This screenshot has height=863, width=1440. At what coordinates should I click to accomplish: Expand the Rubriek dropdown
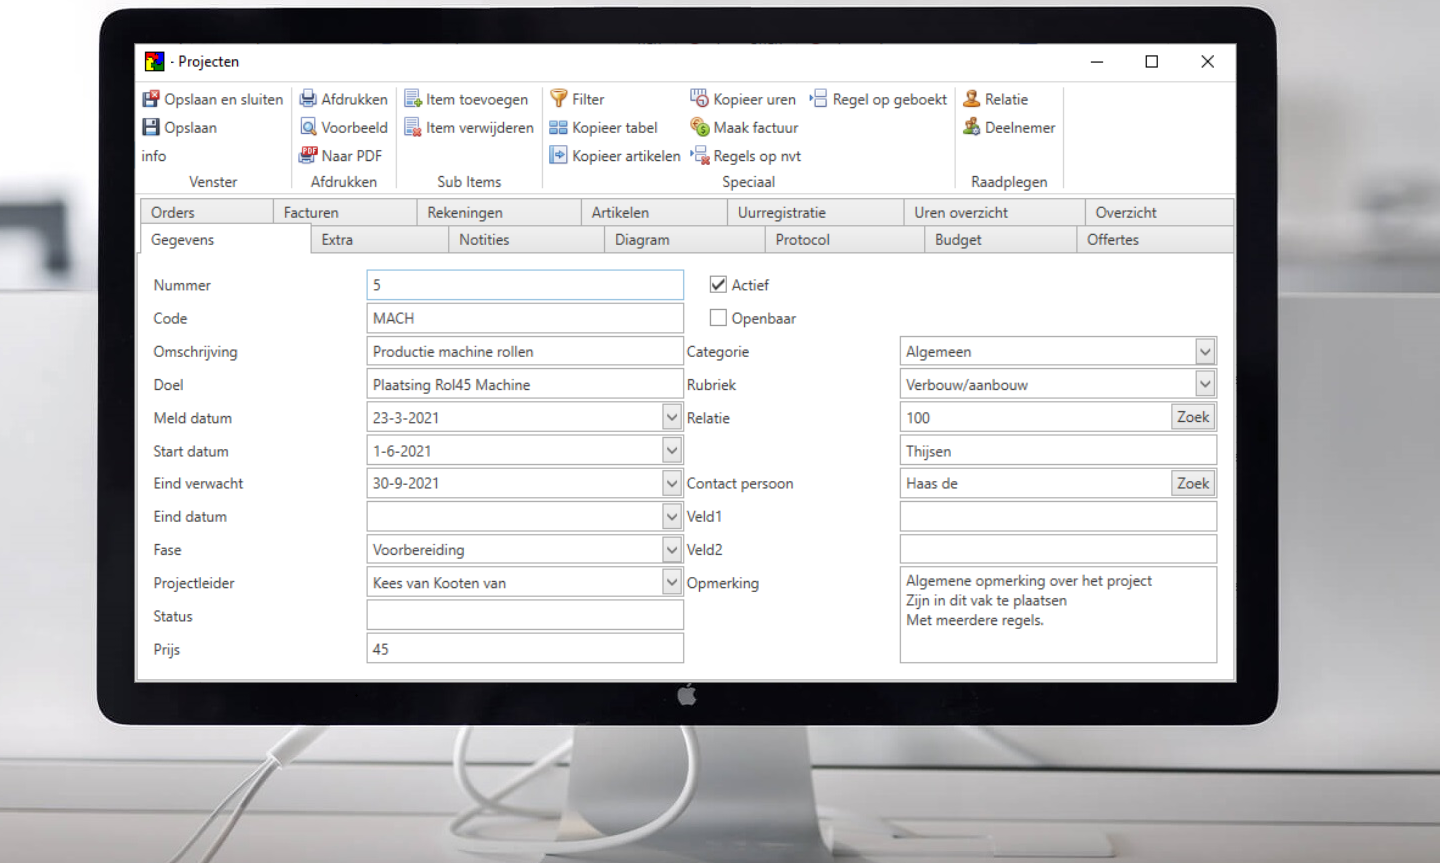coord(1205,385)
